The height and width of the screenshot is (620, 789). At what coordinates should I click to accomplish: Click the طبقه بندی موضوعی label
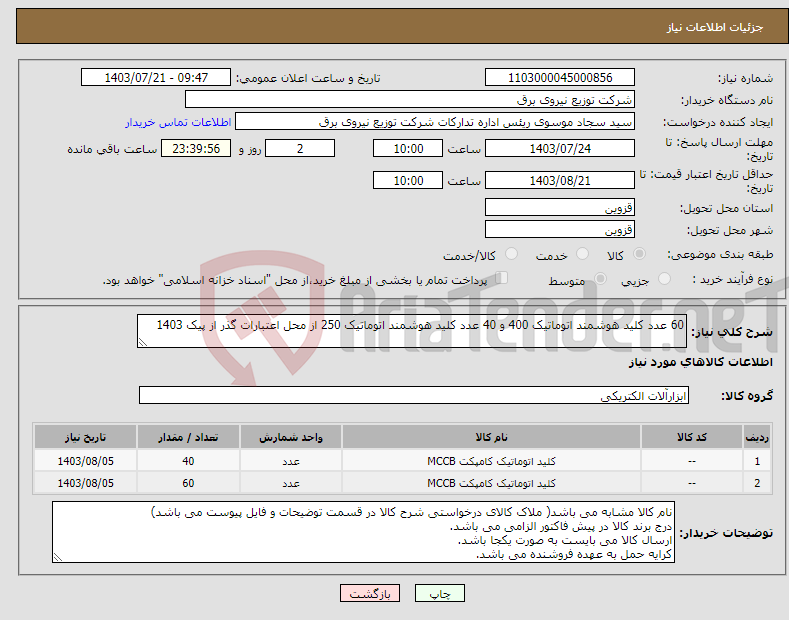[x=720, y=255]
